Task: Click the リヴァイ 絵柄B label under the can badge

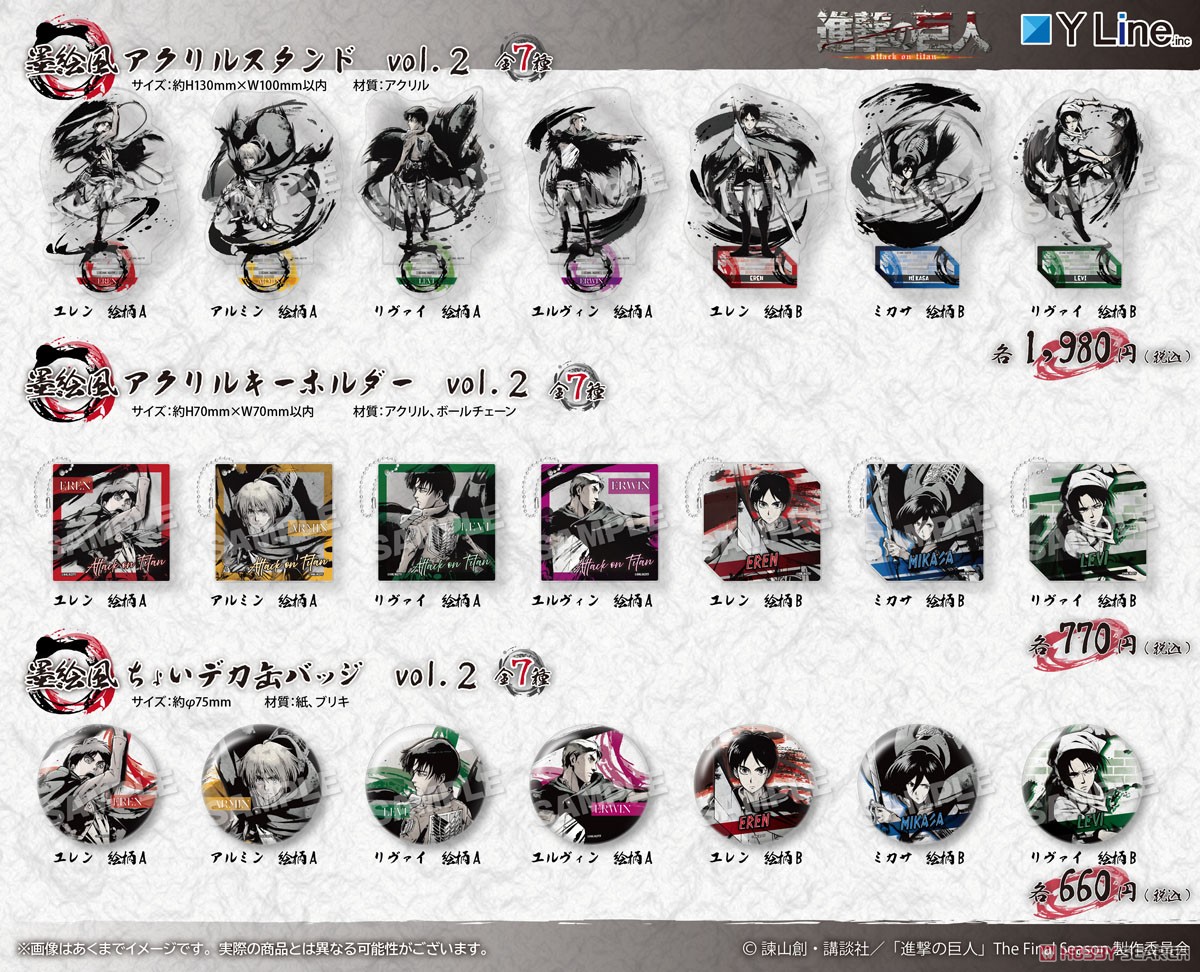Action: [1085, 857]
